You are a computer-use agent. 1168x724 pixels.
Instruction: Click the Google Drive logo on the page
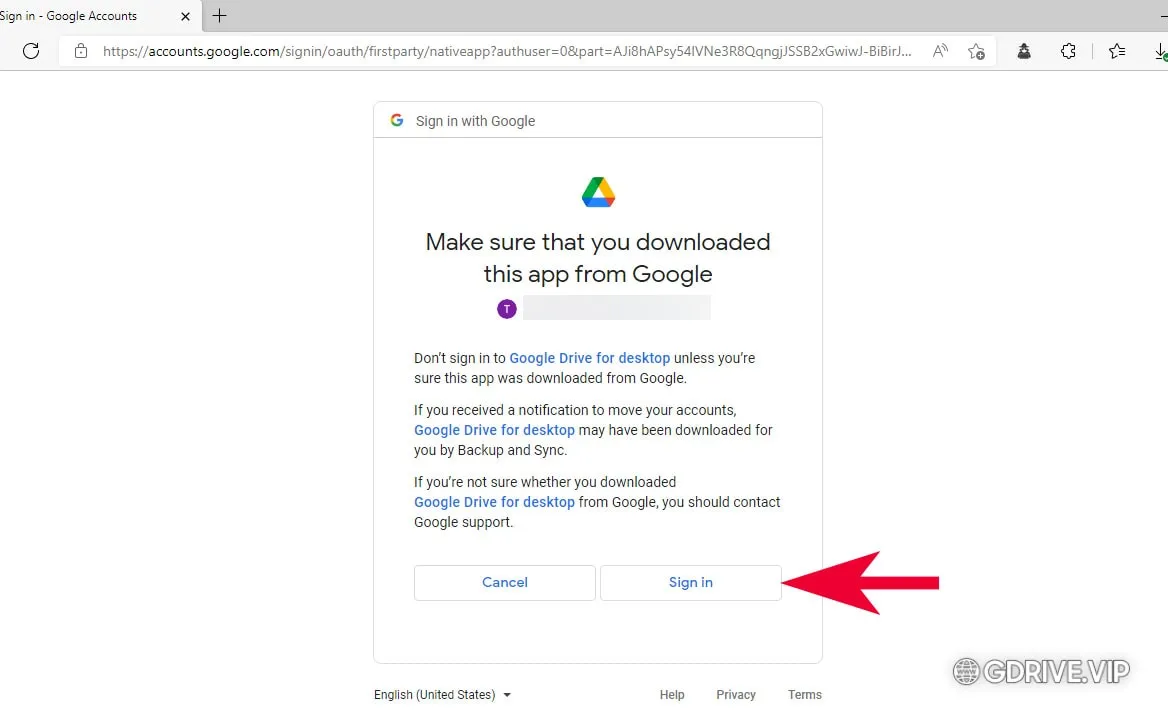point(597,191)
